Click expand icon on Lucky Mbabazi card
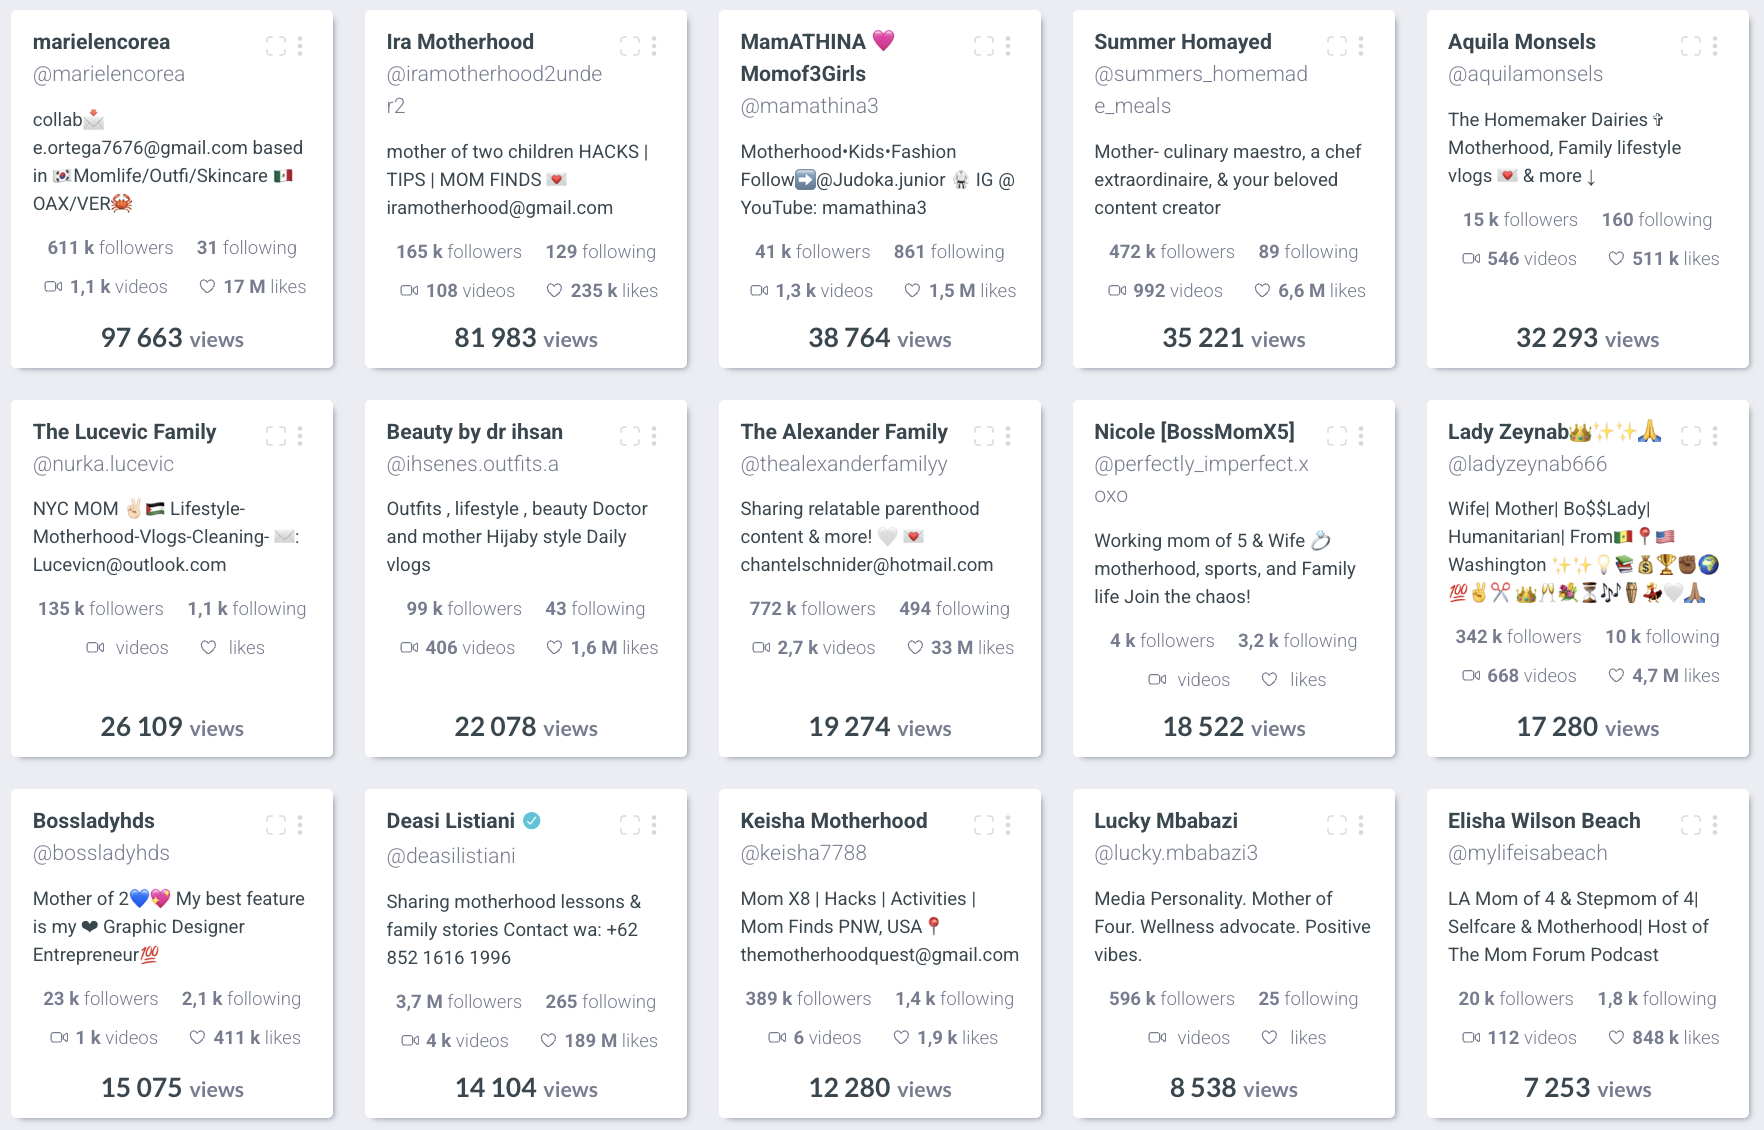1764x1130 pixels. pyautogui.click(x=1337, y=825)
